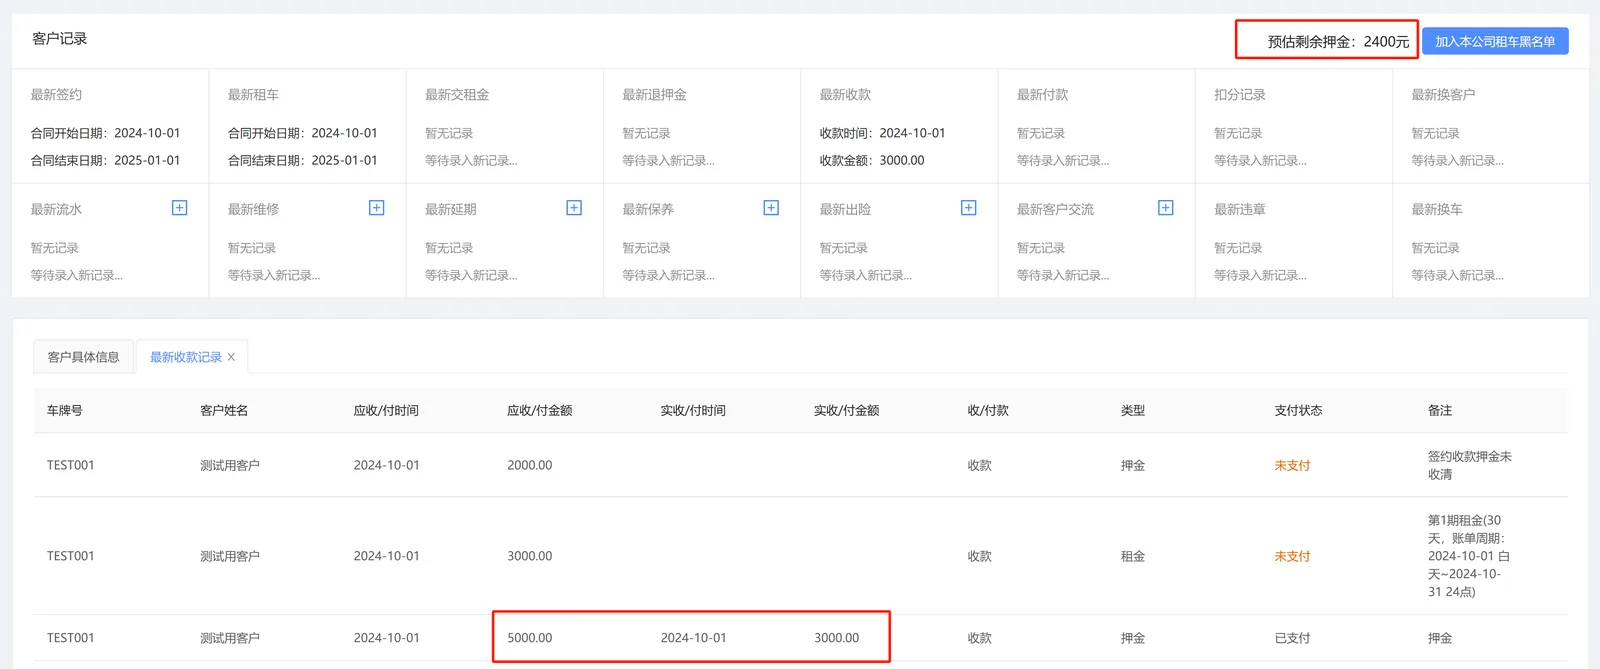
Task: Click the 备注 column header
Action: [x=1440, y=410]
